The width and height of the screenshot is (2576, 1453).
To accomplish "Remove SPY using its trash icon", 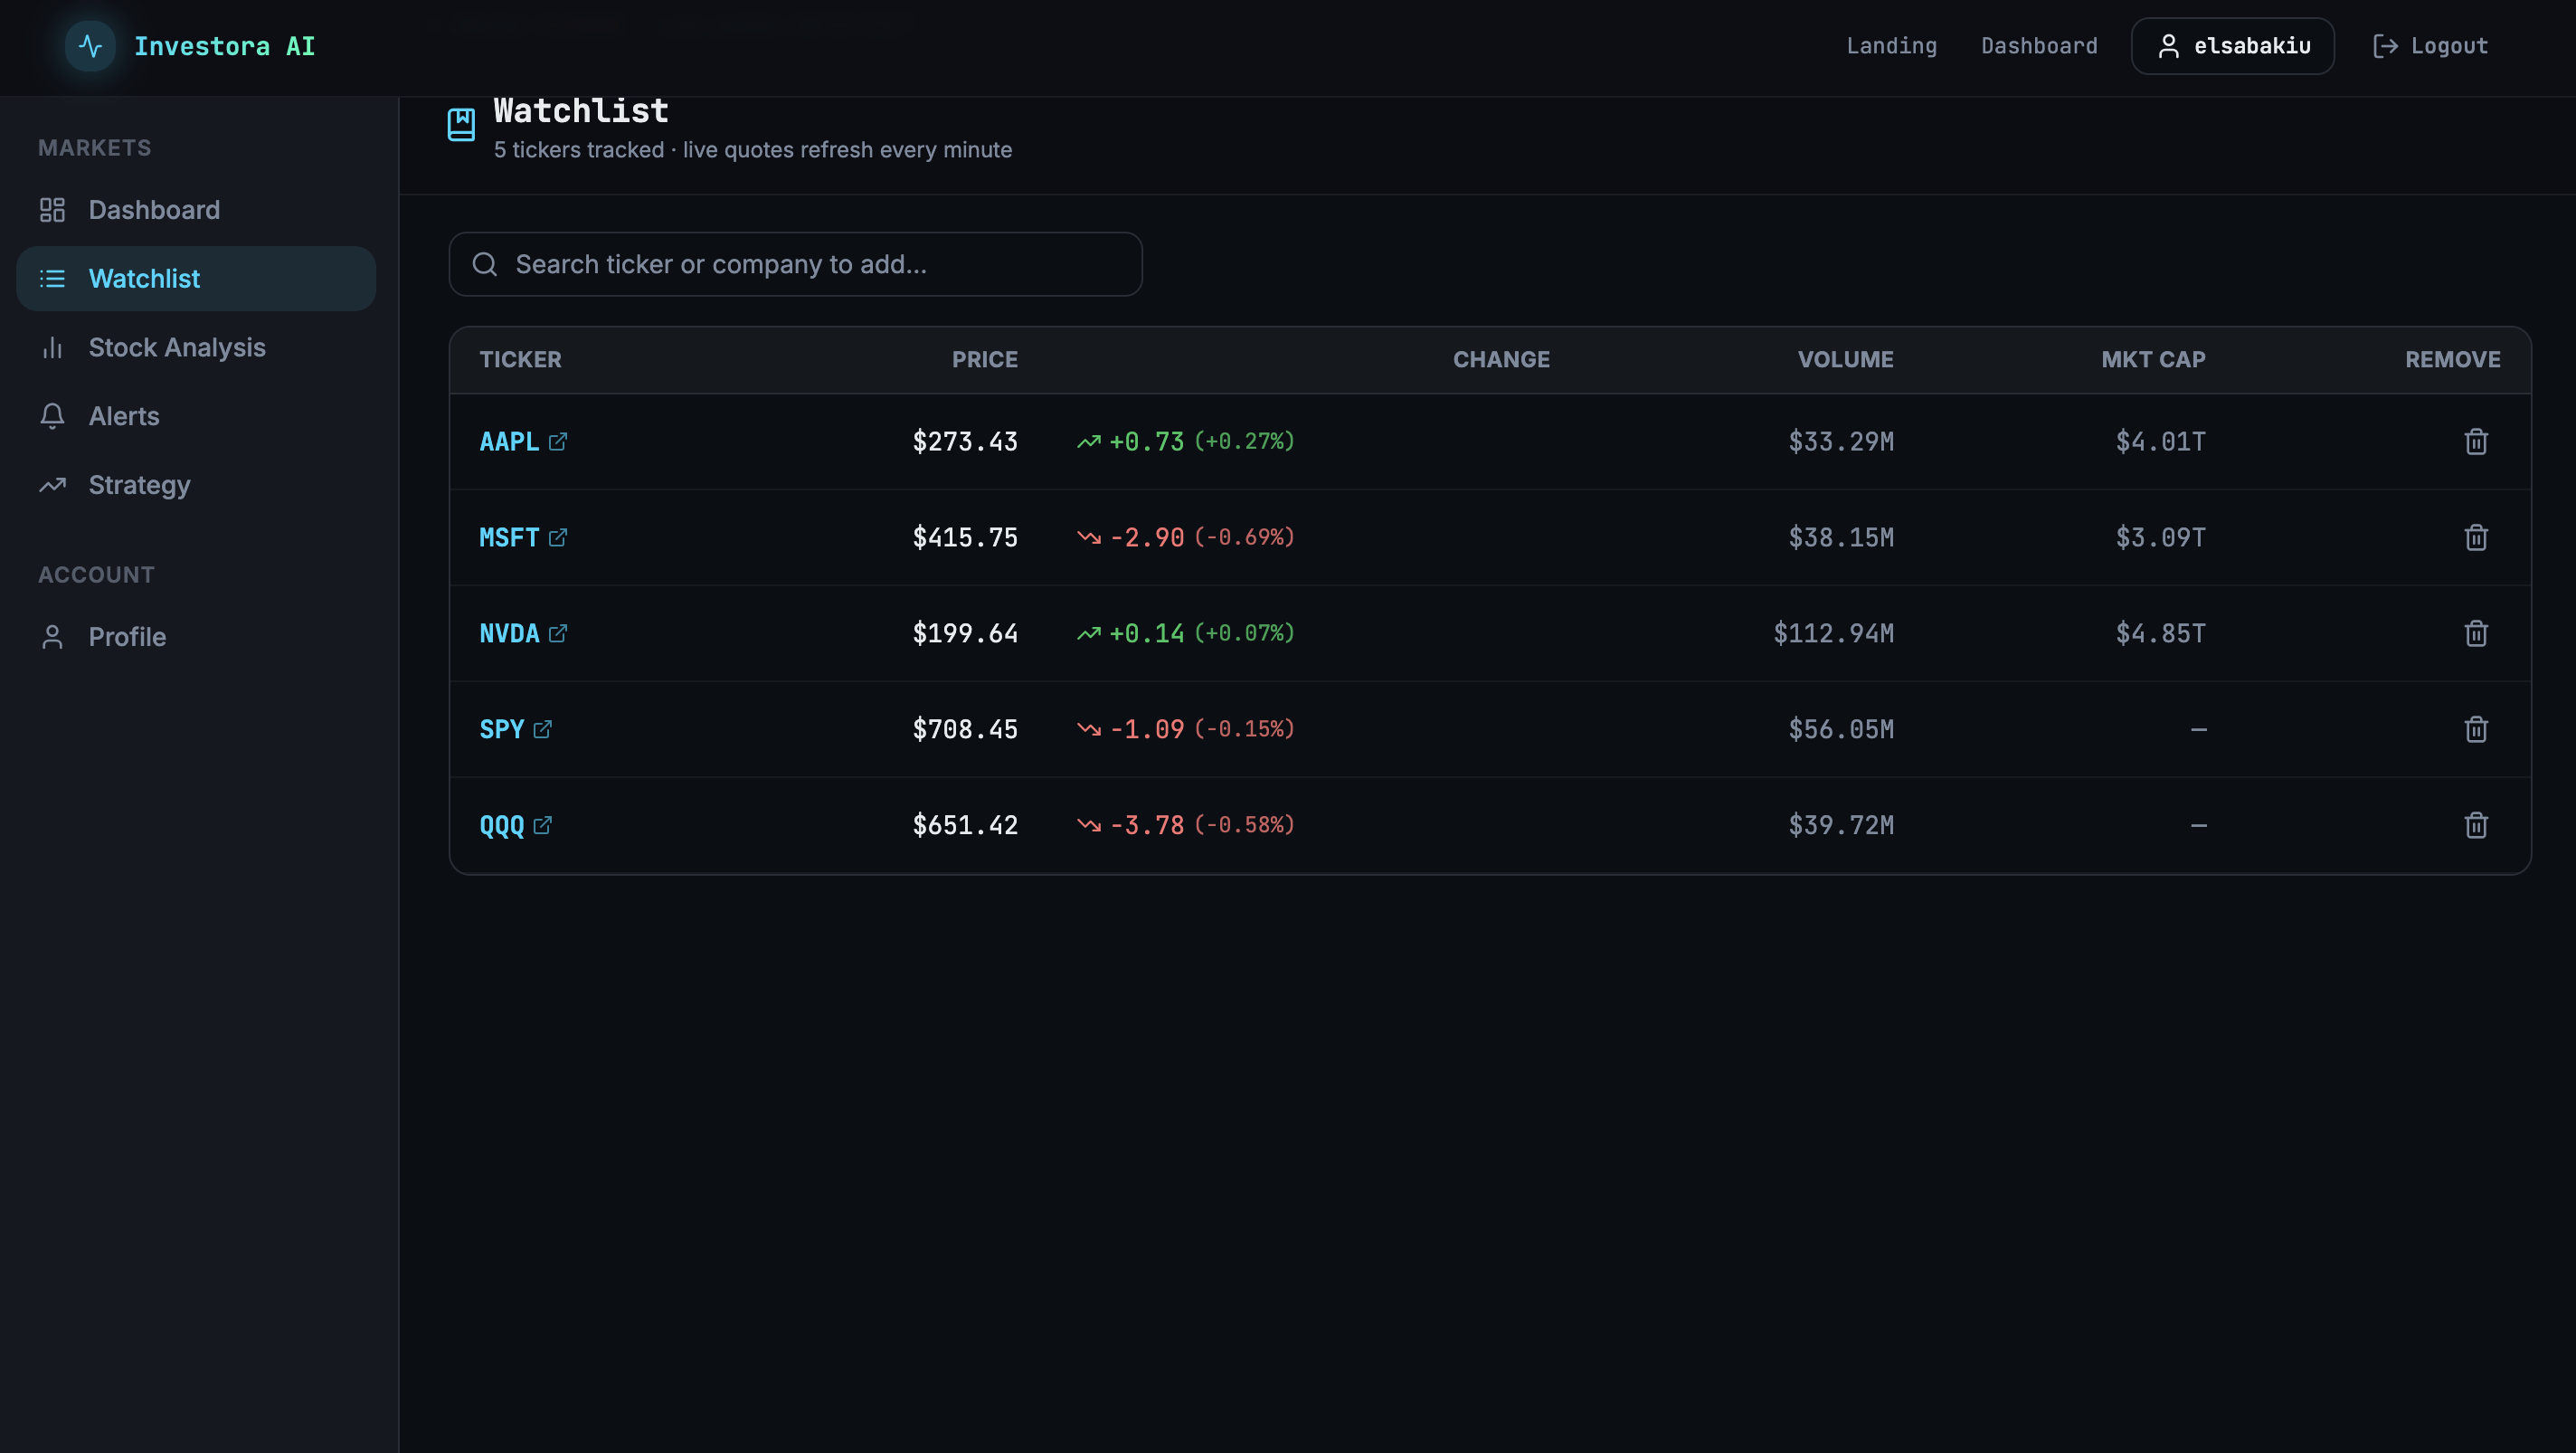I will pos(2476,730).
